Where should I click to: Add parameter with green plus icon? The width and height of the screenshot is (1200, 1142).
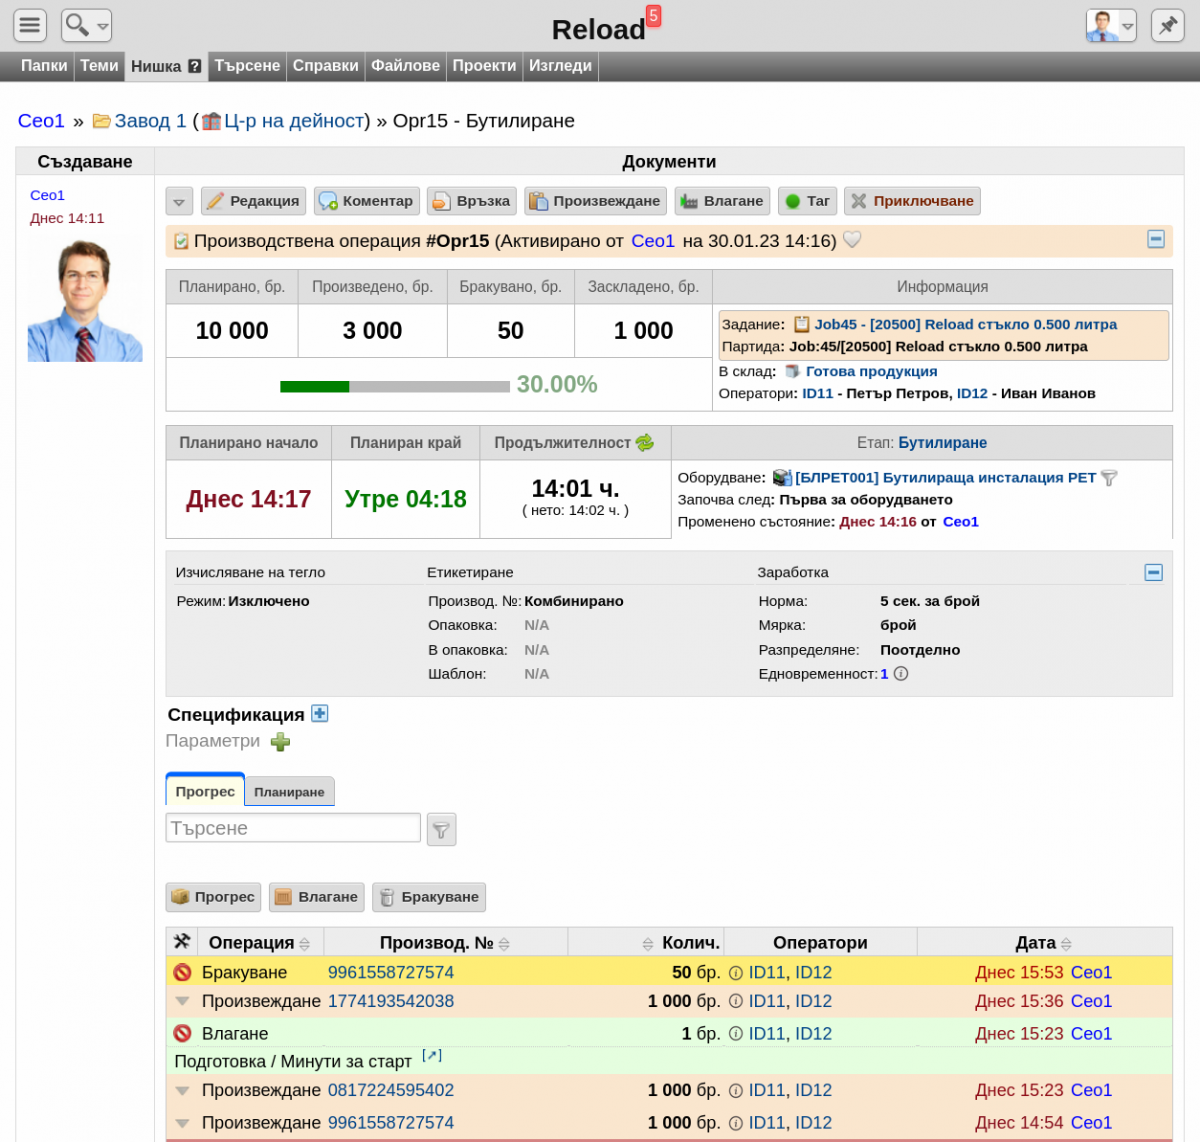coord(281,741)
